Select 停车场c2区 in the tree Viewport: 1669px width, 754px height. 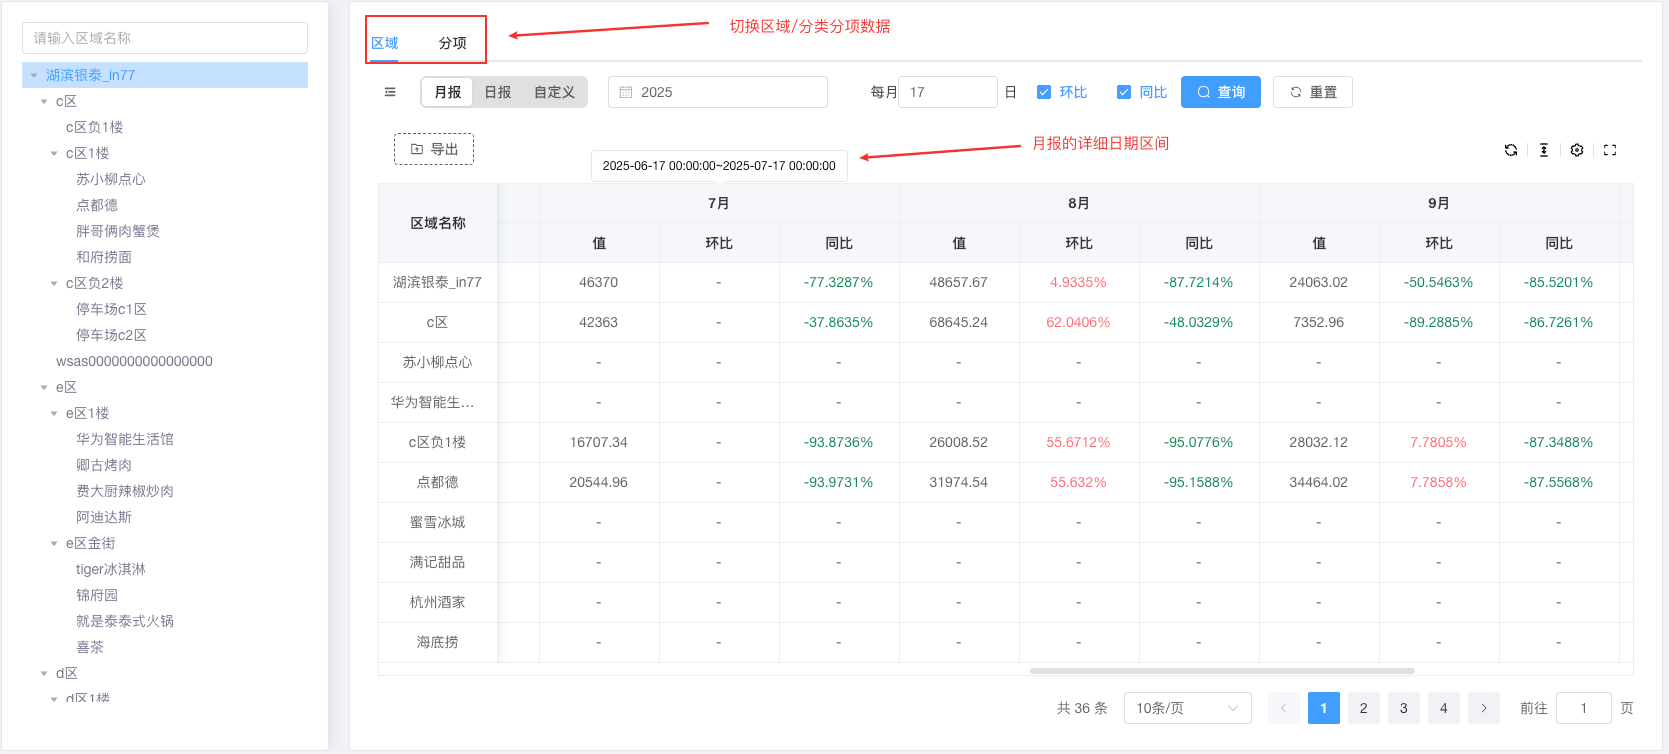pos(111,335)
